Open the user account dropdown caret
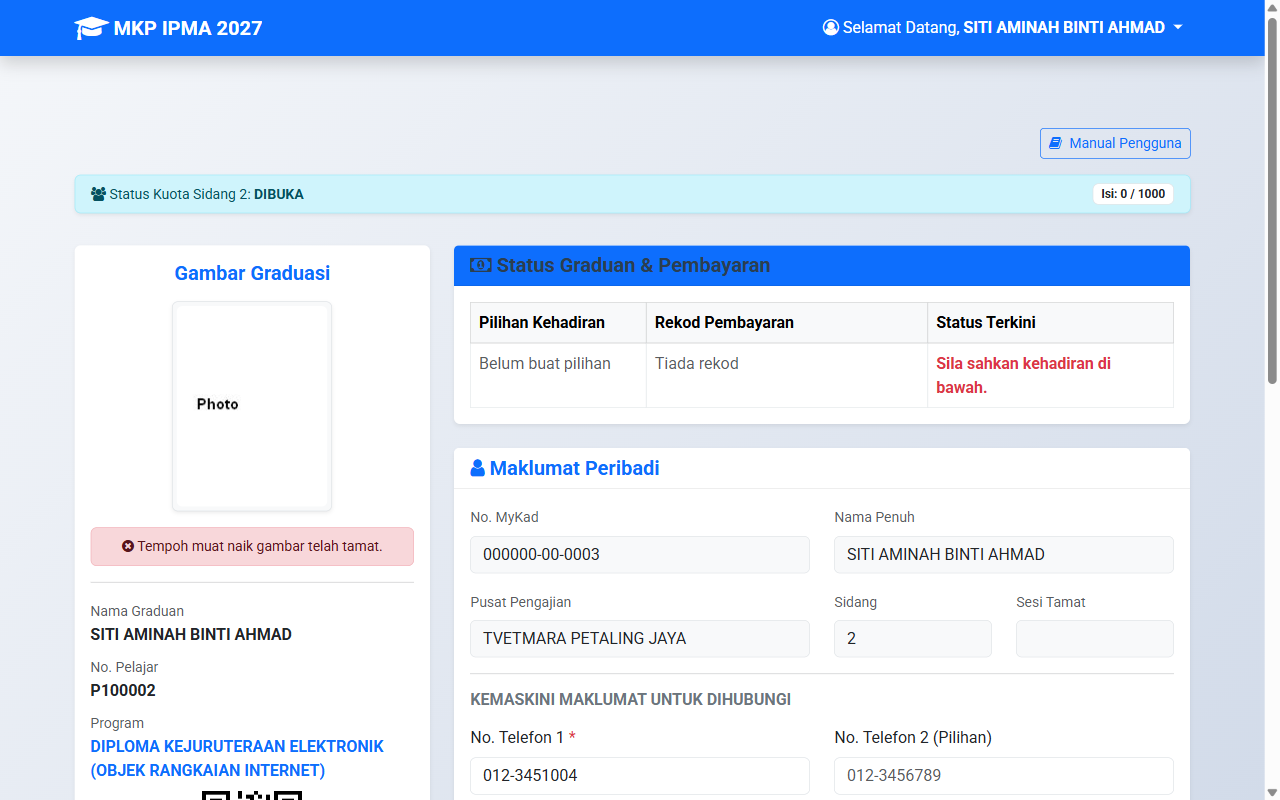1280x800 pixels. pos(1178,28)
